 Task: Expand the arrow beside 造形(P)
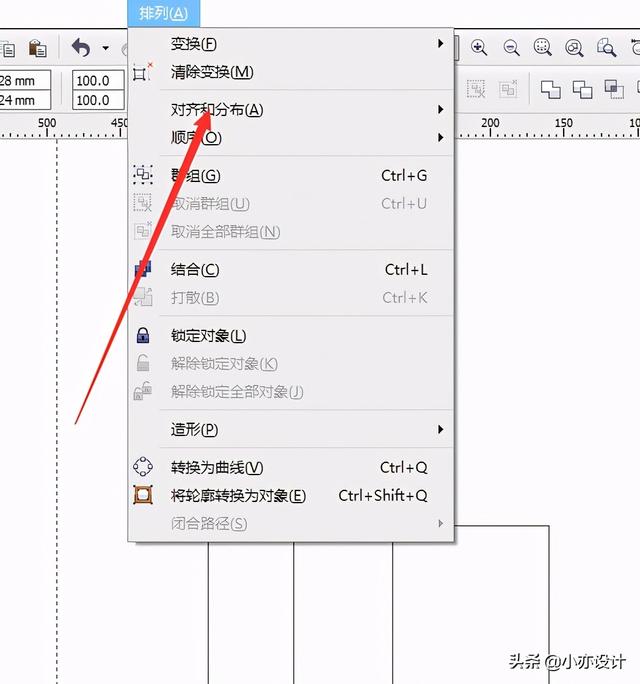(441, 429)
